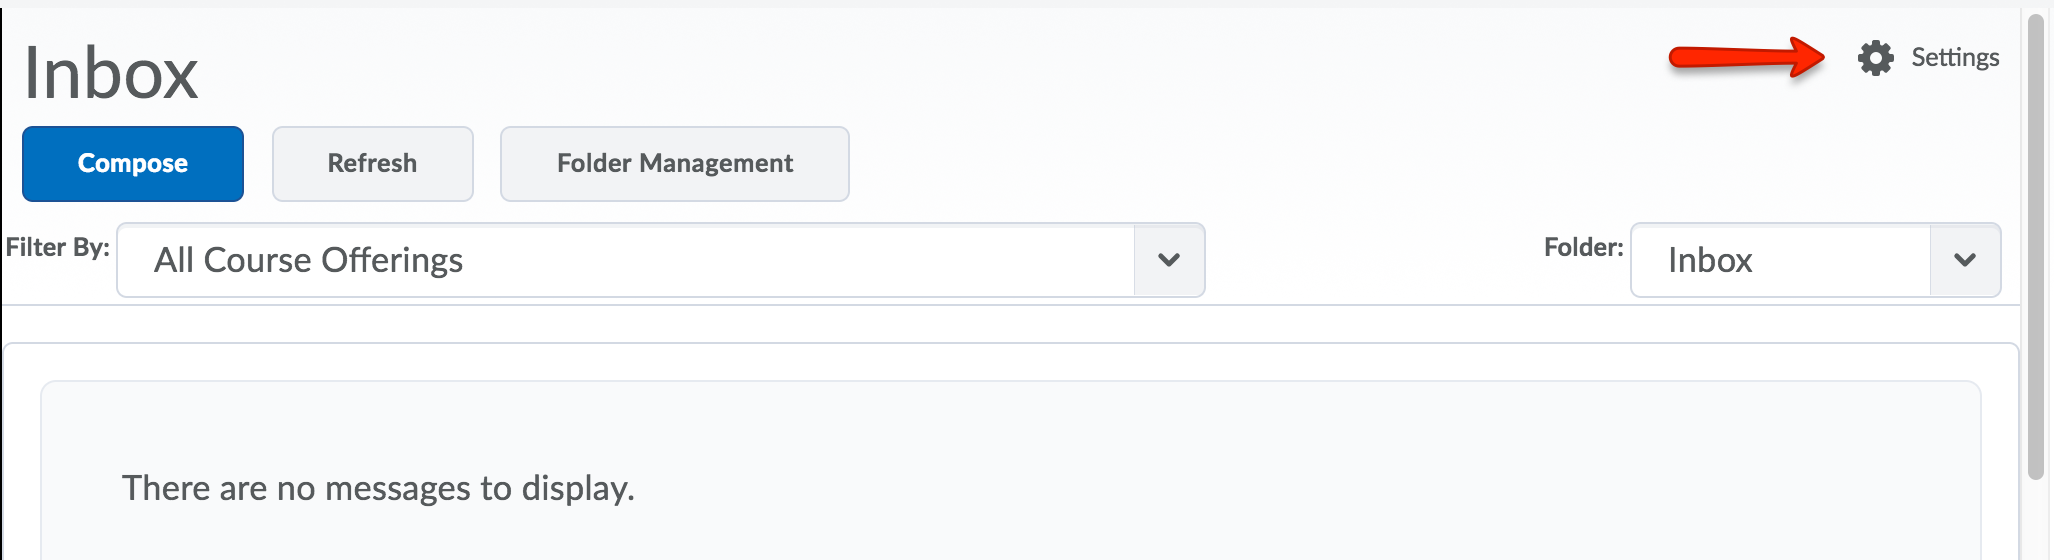
Task: Open the All Course Offerings filter dropdown
Action: (x=625, y=260)
